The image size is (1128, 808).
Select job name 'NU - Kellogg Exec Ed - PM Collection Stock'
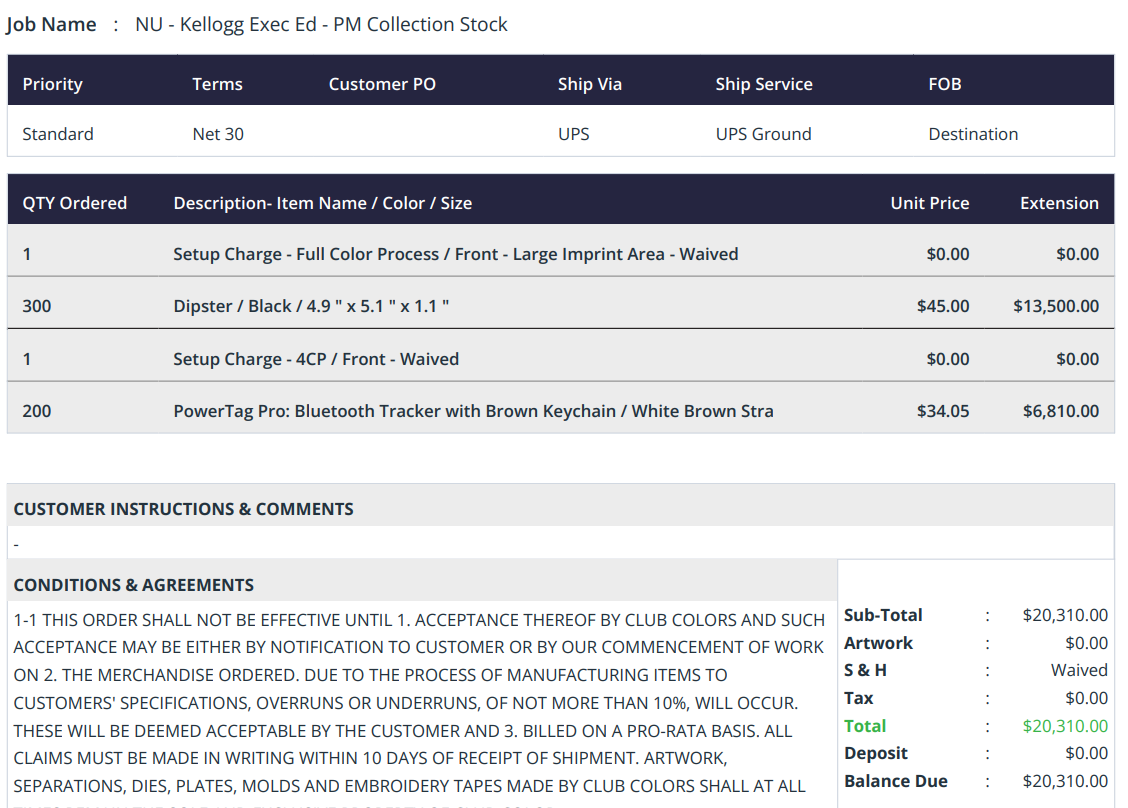coord(321,24)
